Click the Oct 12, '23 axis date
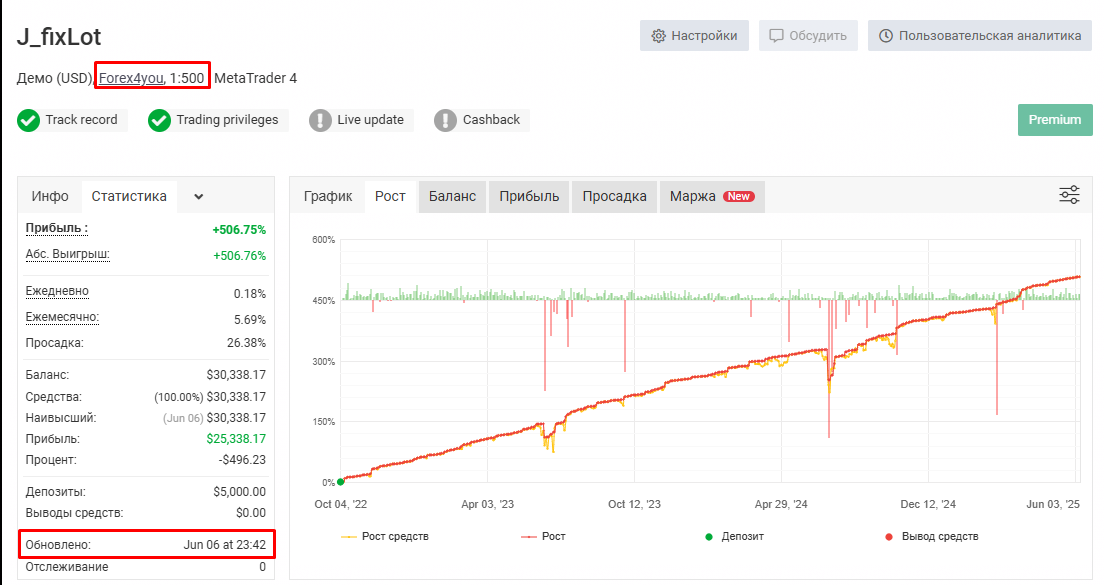The image size is (1104, 585). (x=634, y=504)
